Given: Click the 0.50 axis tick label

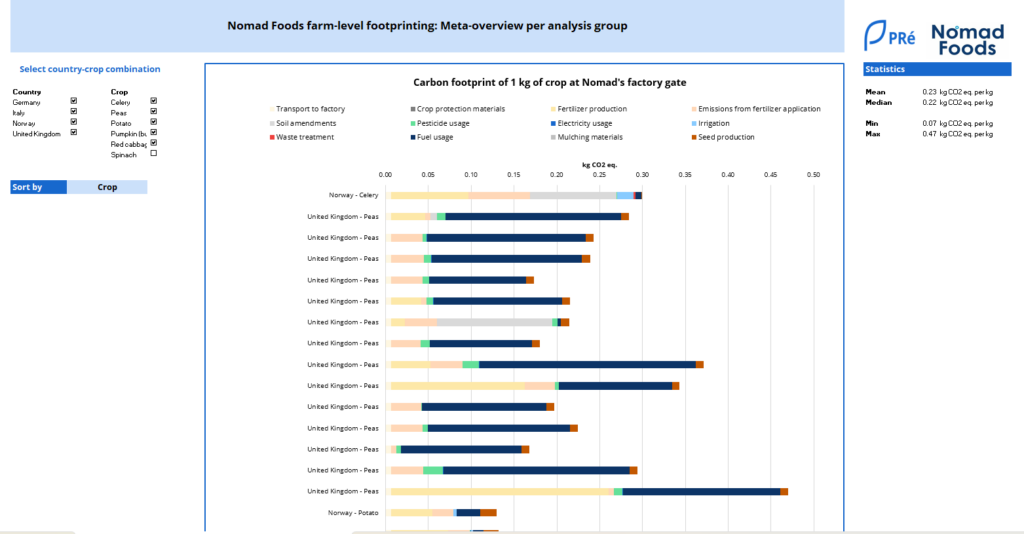Looking at the screenshot, I should point(813,175).
